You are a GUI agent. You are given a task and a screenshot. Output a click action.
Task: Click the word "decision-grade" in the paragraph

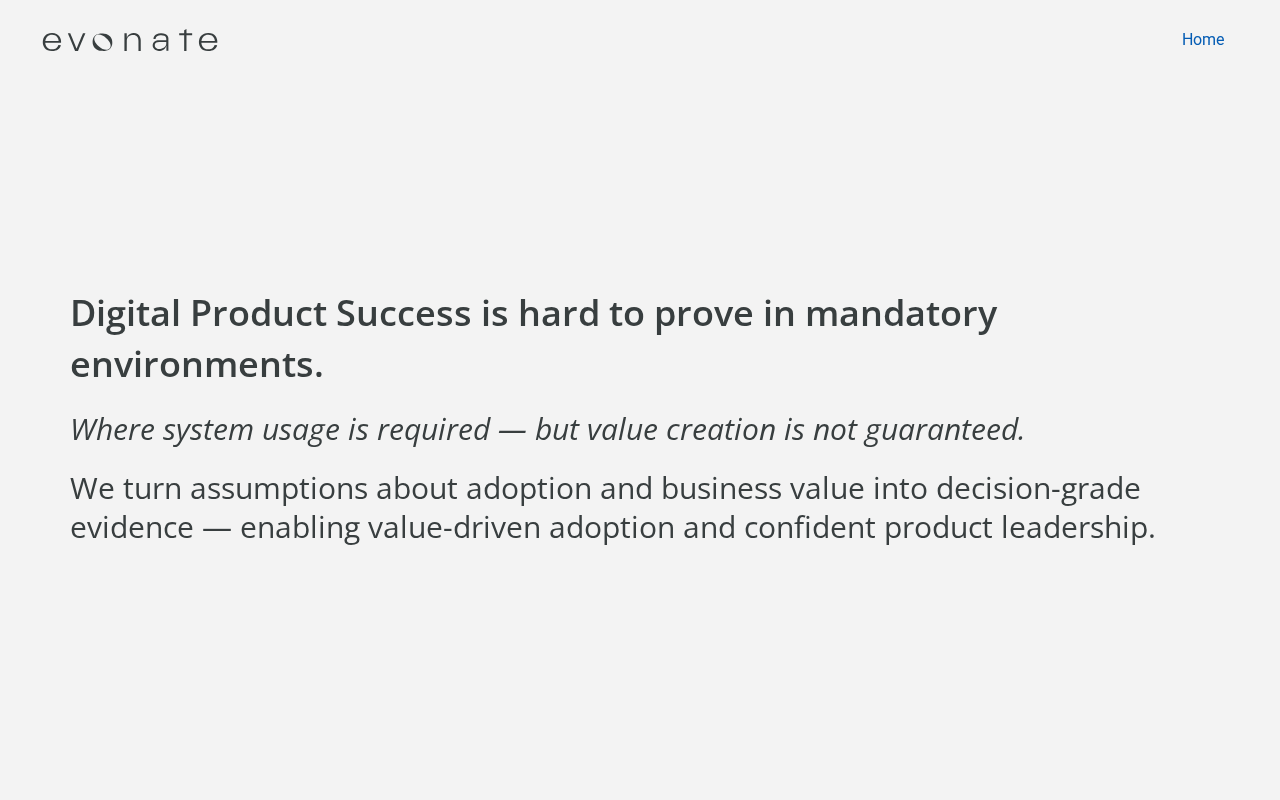1038,489
